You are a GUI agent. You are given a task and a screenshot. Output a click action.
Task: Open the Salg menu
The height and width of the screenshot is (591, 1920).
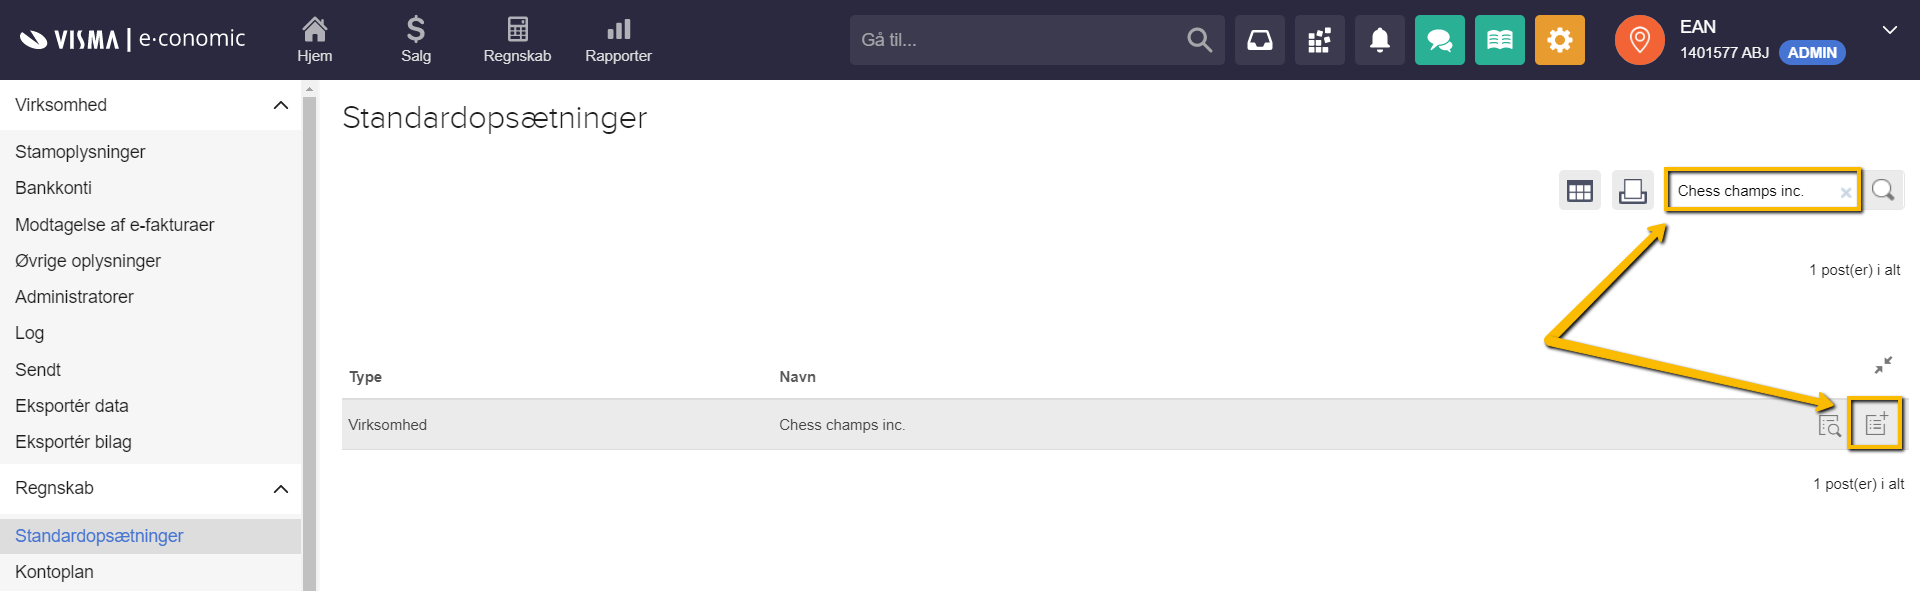416,40
